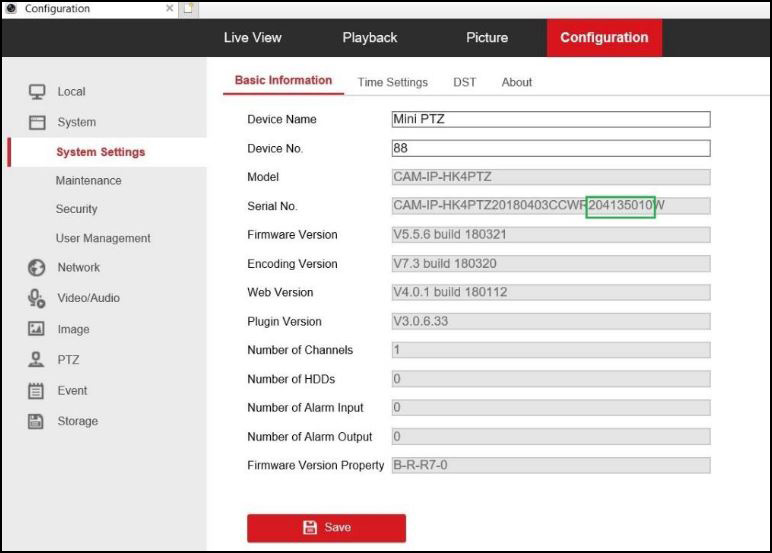Go to the Playback page
This screenshot has height=553, width=772.
pos(370,37)
